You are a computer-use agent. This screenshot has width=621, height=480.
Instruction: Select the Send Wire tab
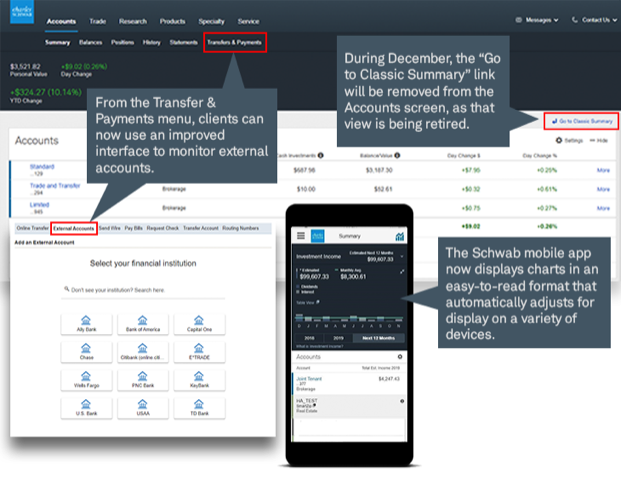point(110,228)
